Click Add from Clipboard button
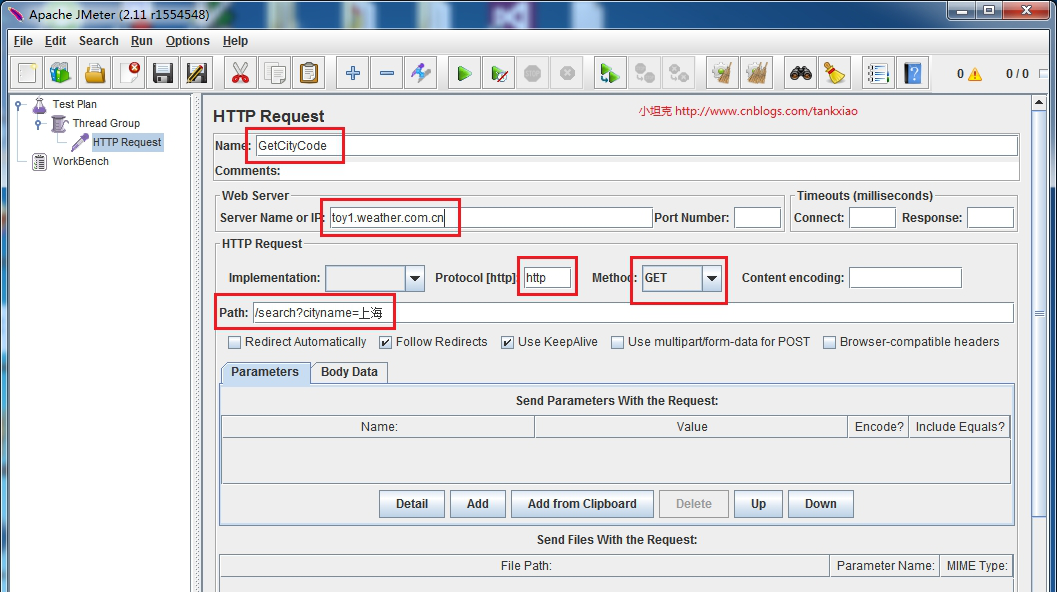 pos(582,504)
